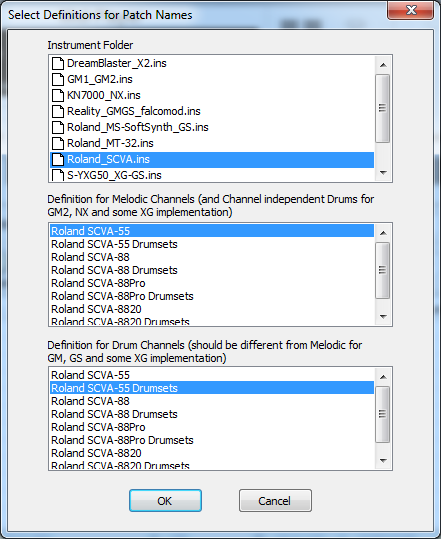Click the file icon beside Roland_MS-SoftSynth_GS.ins
This screenshot has height=539, width=441.
pos(58,127)
